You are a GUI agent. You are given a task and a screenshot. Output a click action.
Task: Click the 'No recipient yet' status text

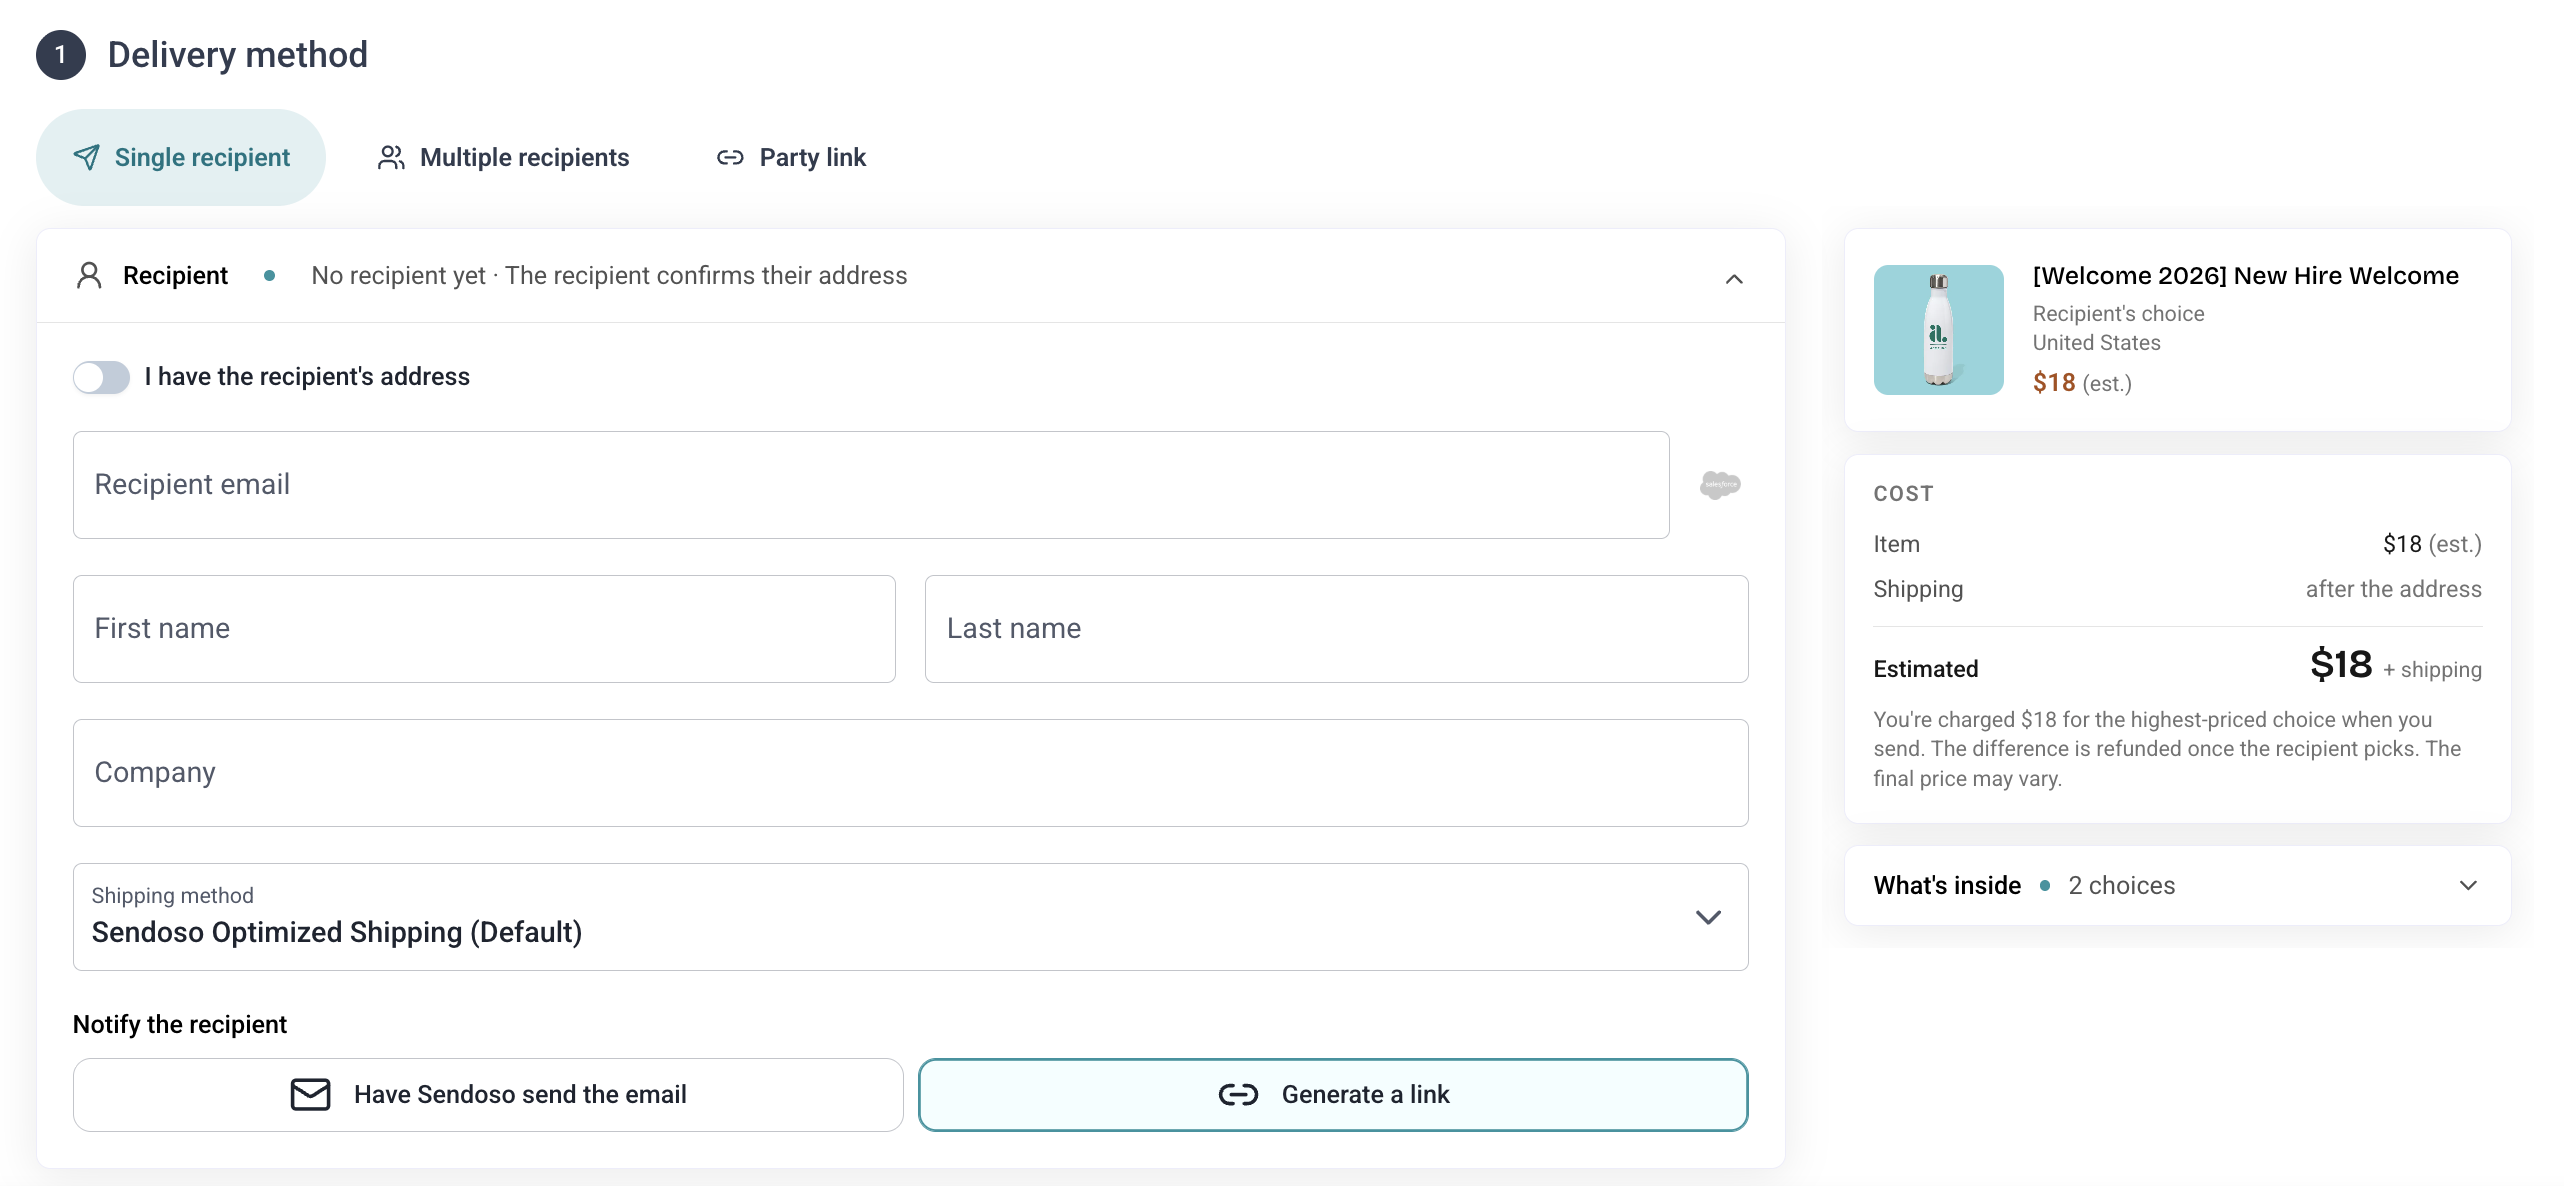click(x=398, y=275)
